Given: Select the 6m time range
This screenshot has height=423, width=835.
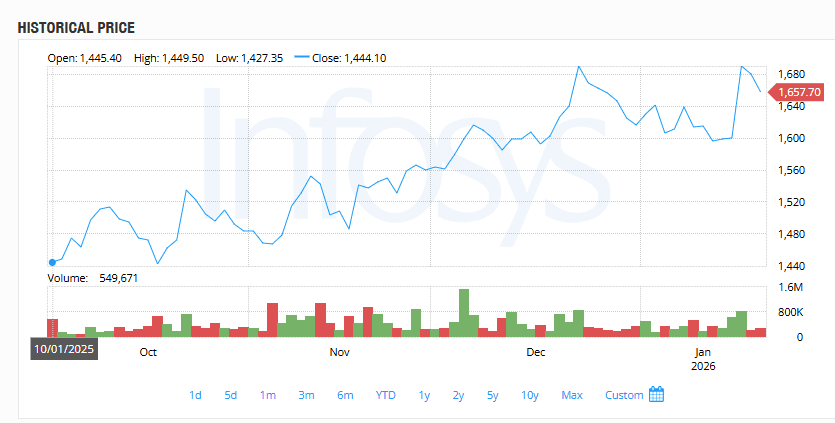Looking at the screenshot, I should tap(345, 395).
